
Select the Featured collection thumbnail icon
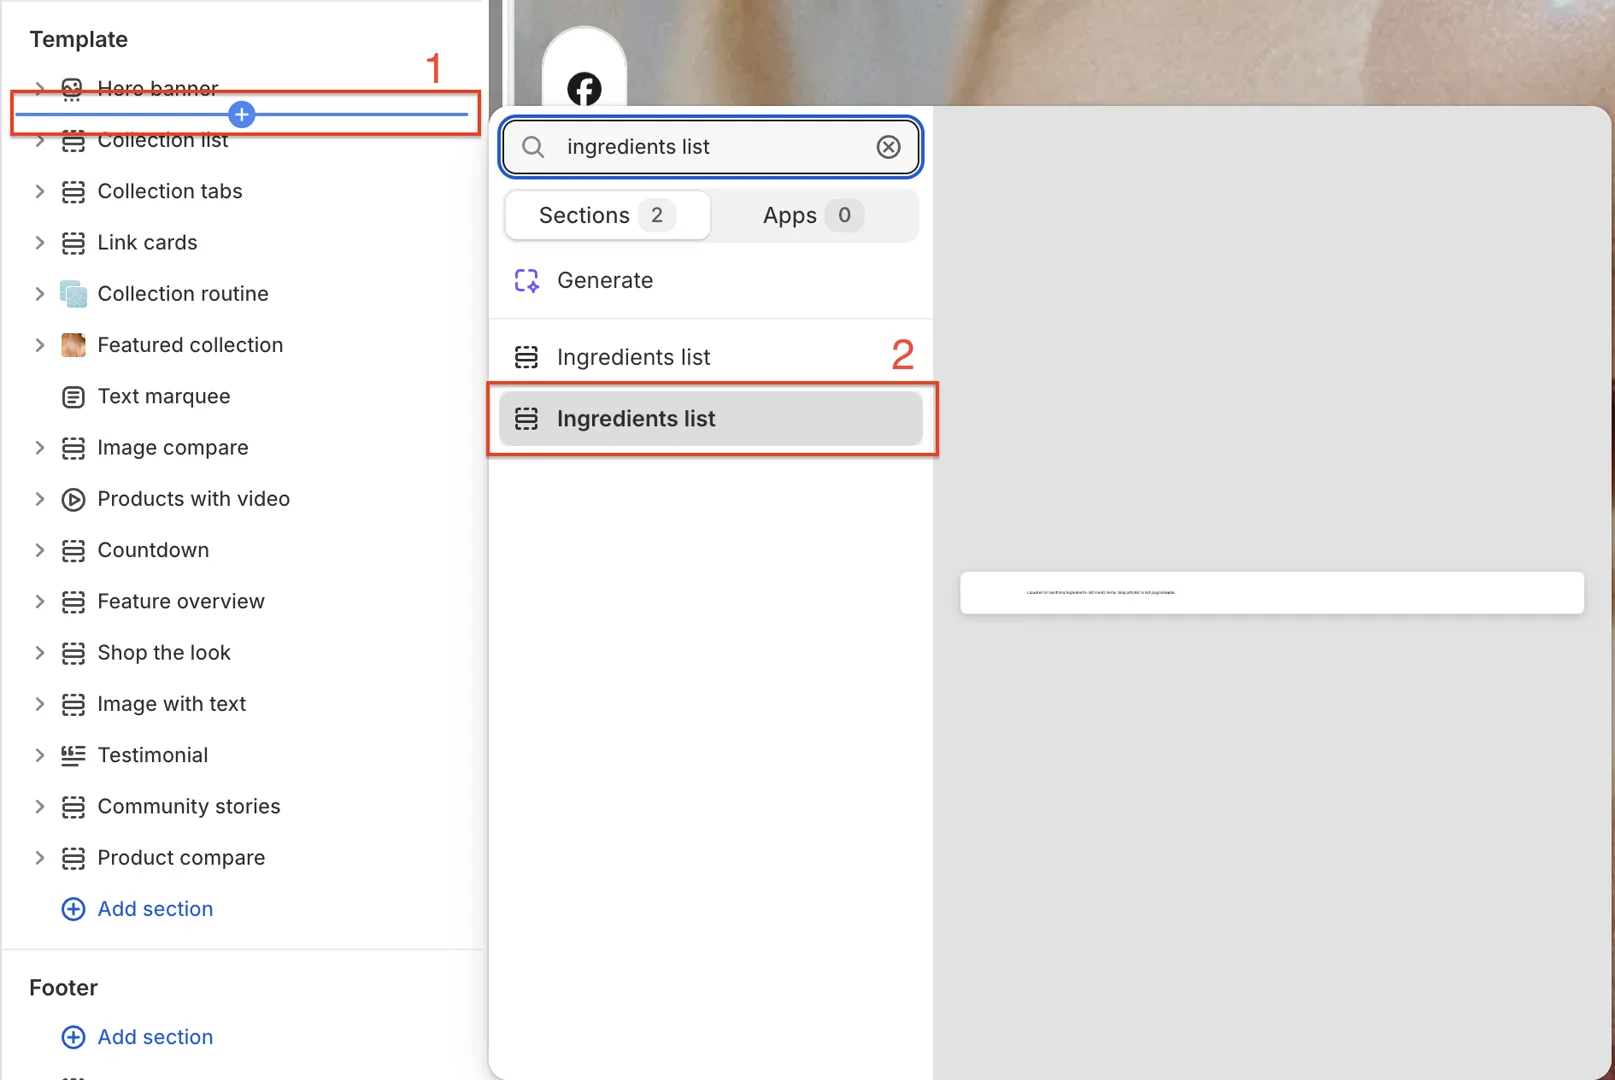73,344
